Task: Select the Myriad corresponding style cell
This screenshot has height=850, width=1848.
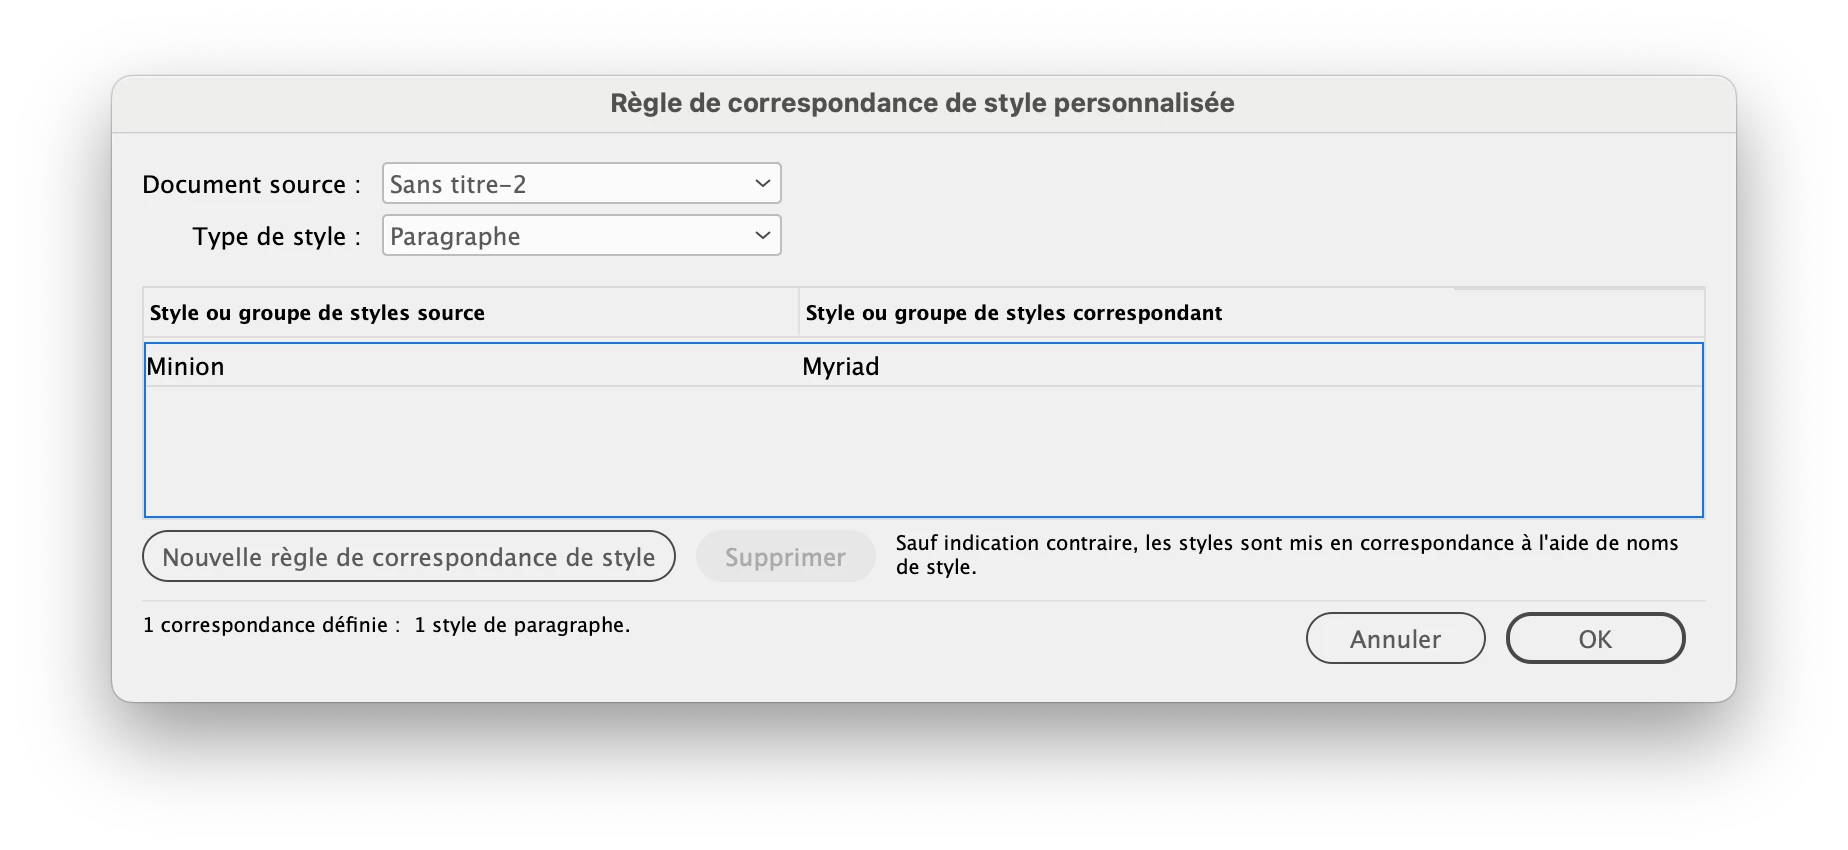Action: tap(1251, 367)
